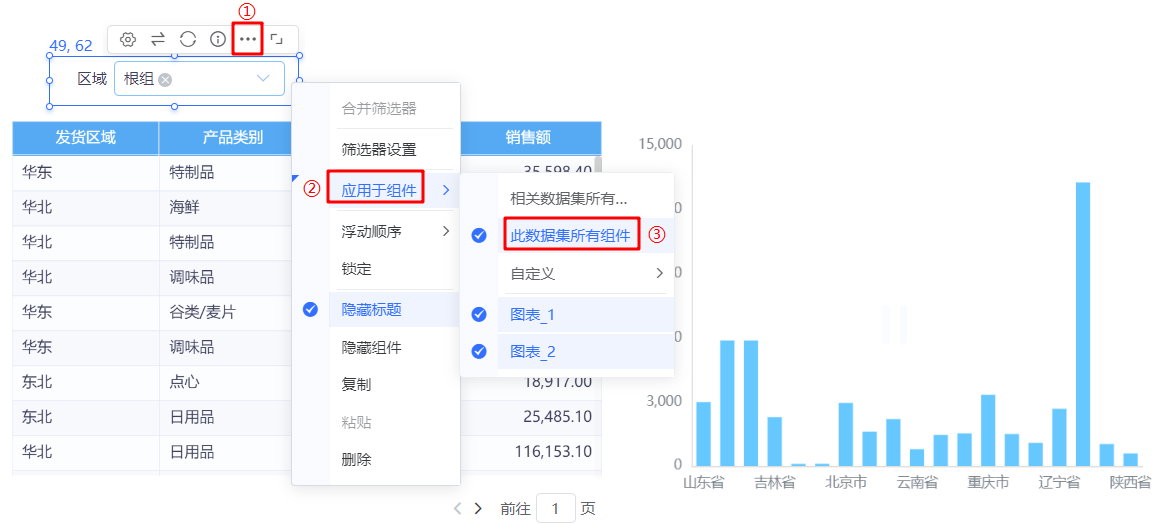Go to next page arrow
This screenshot has width=1160, height=524.
click(478, 508)
